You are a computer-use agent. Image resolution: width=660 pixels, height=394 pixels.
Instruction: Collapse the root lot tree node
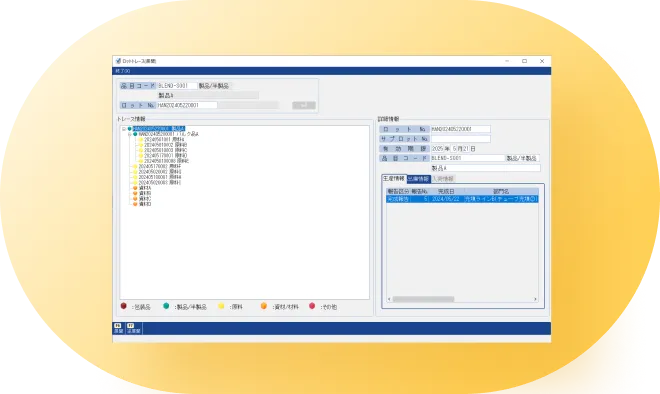click(124, 129)
